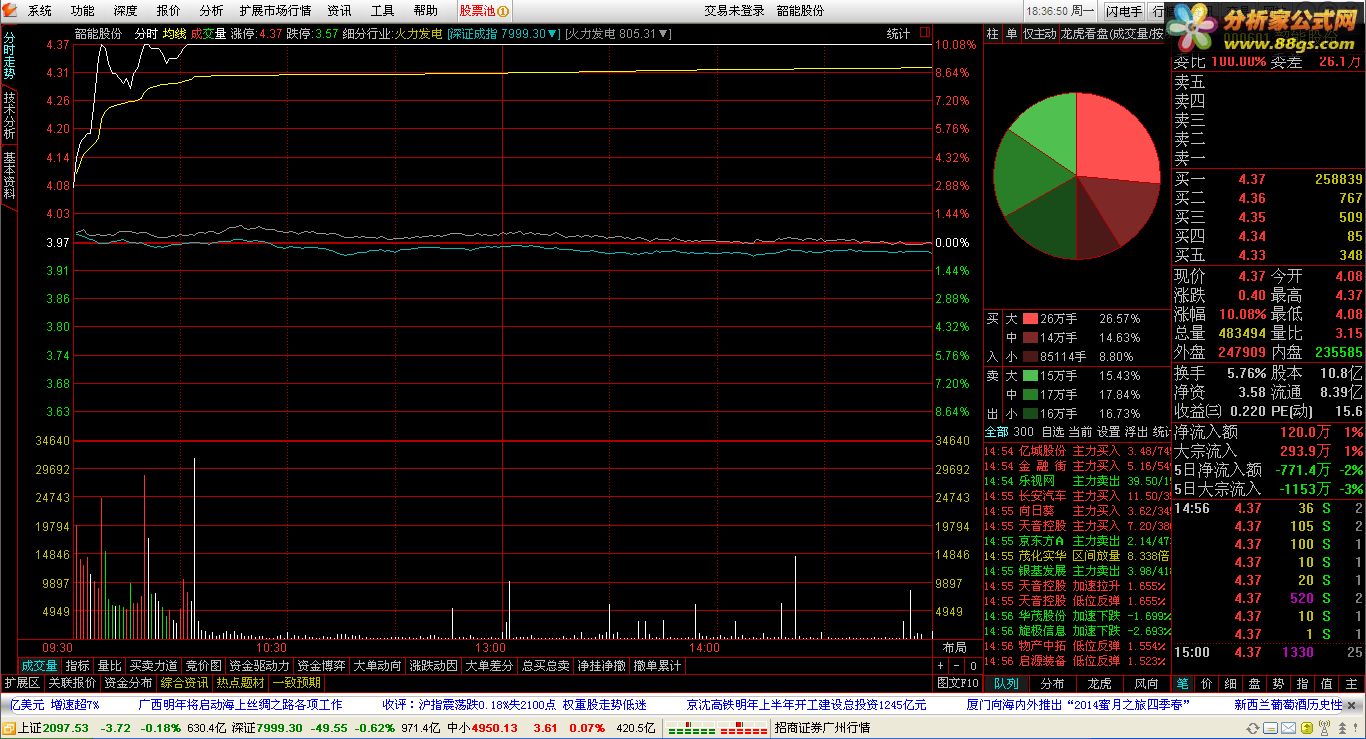Switch to the 龙虎 panel tab

1099,684
